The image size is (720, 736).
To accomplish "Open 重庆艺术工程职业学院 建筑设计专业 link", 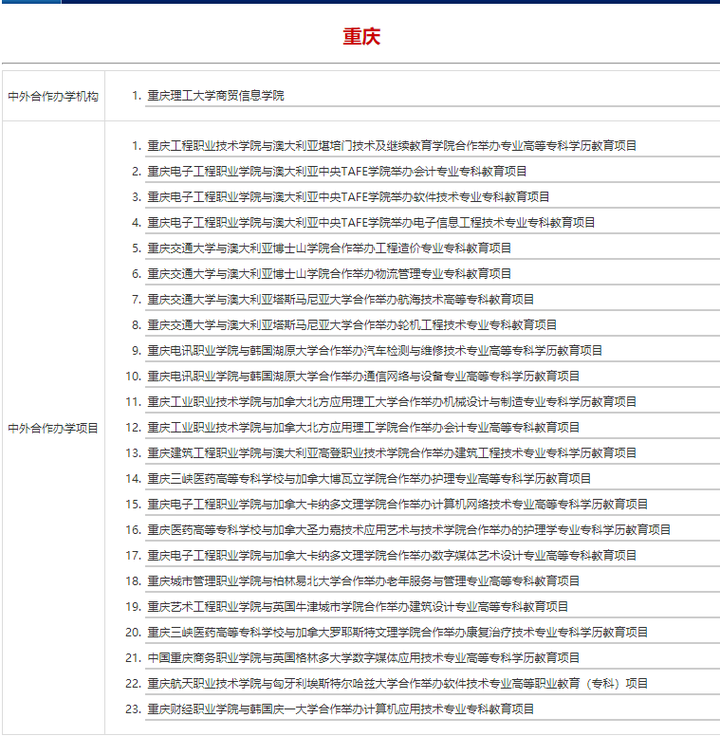I will coord(357,606).
